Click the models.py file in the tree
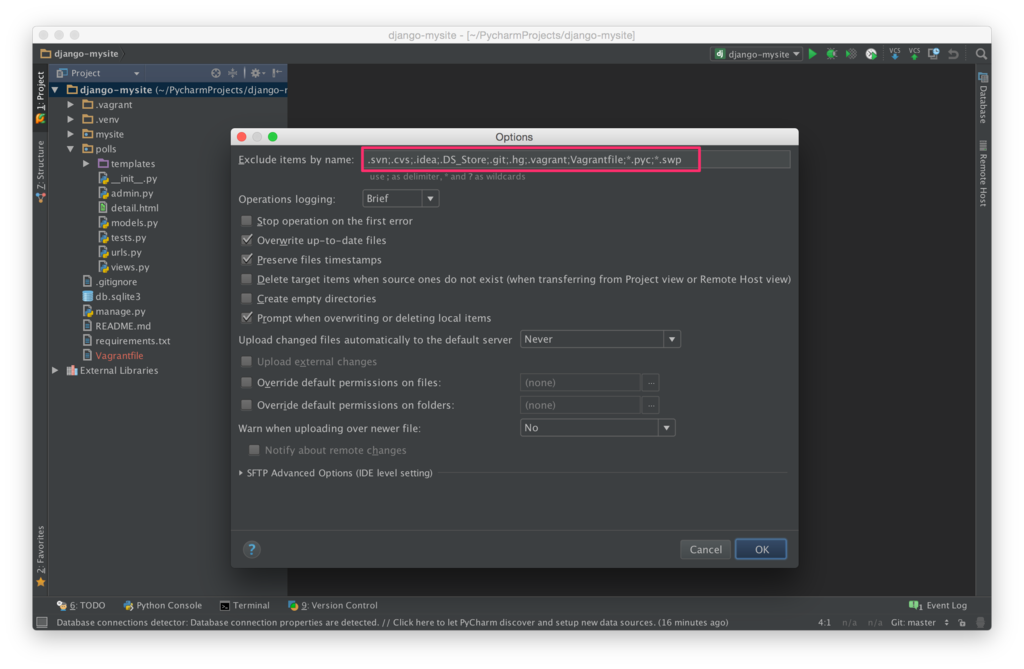This screenshot has height=669, width=1024. tap(128, 223)
